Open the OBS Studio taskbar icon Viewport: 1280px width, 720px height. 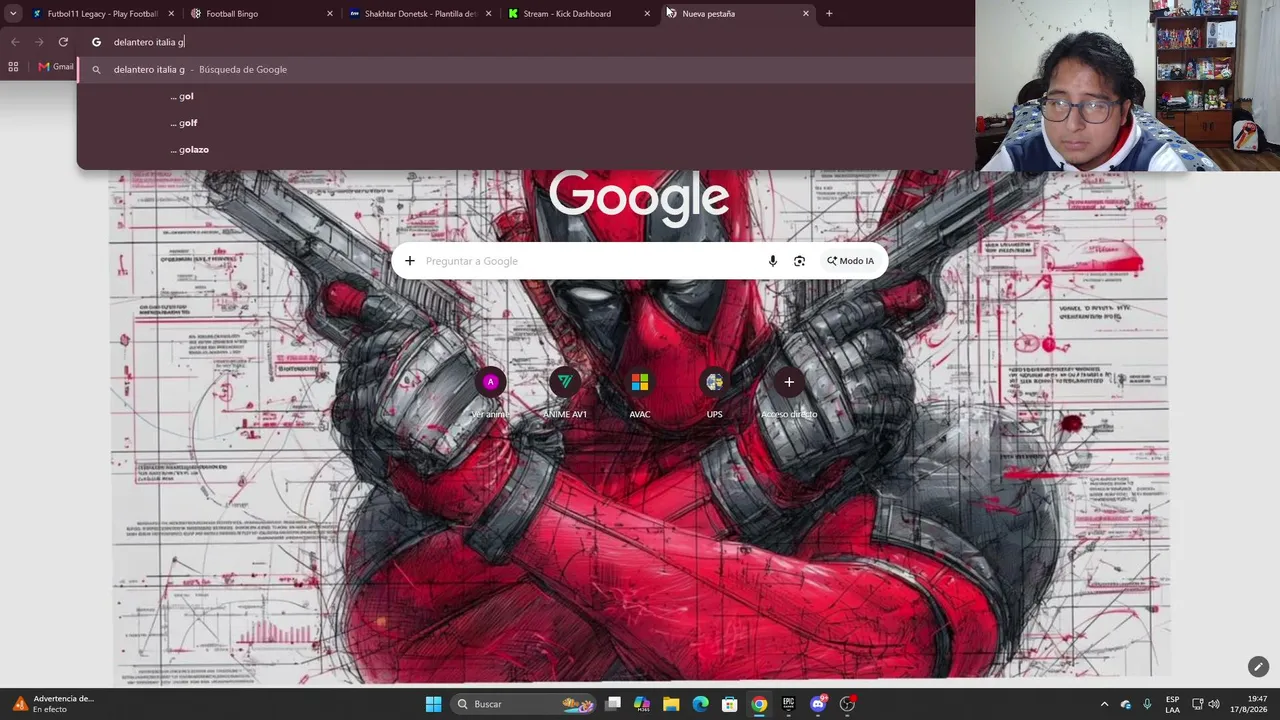pos(848,704)
